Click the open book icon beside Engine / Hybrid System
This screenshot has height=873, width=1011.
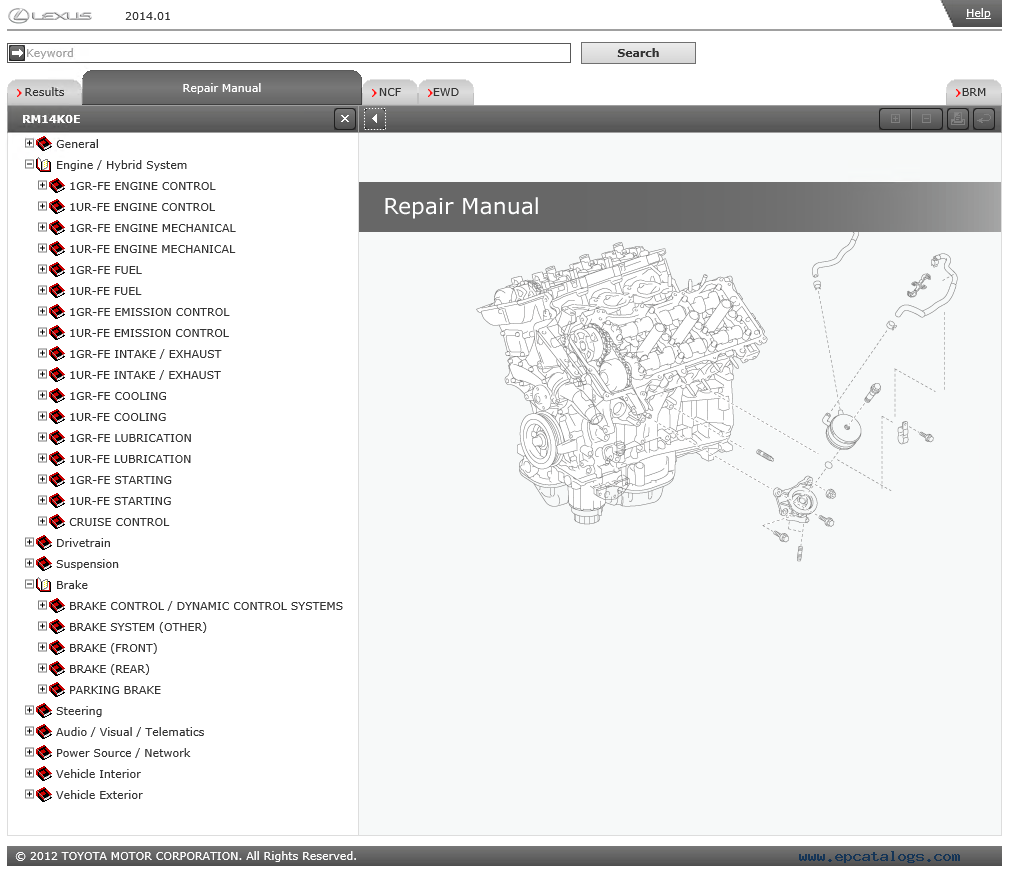[x=44, y=165]
